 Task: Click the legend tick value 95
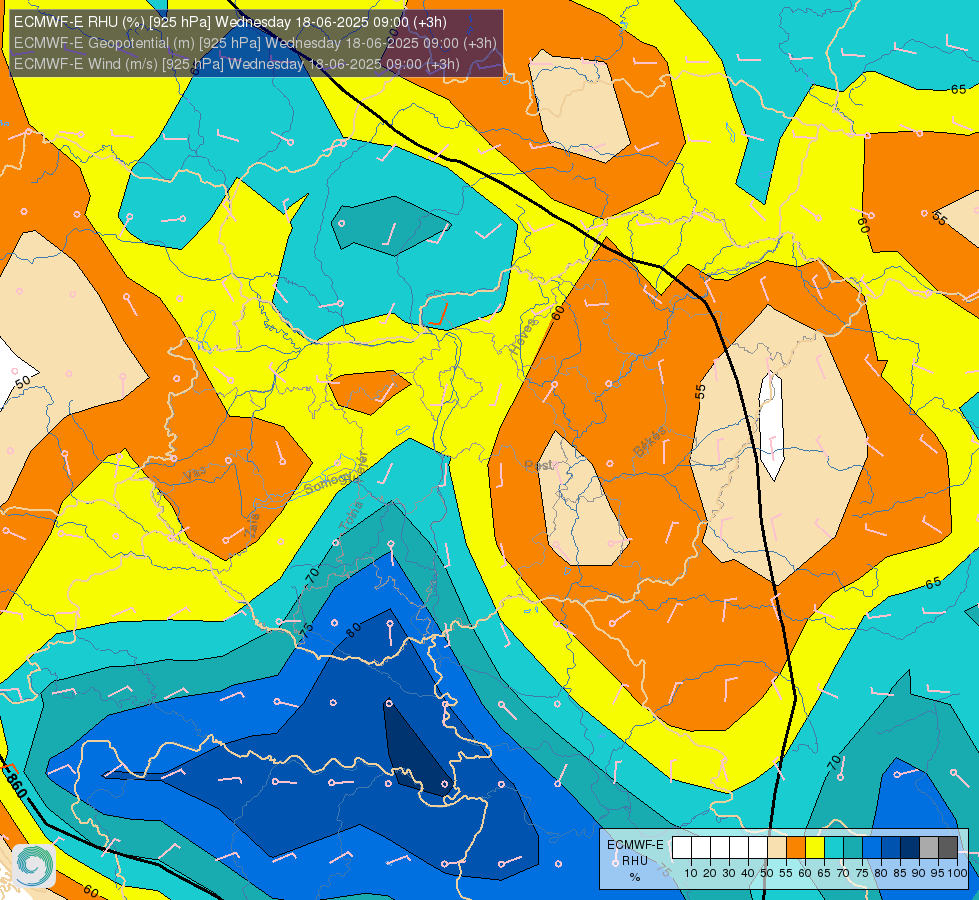point(938,873)
